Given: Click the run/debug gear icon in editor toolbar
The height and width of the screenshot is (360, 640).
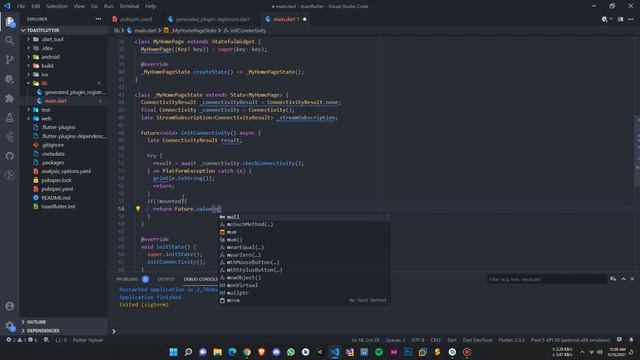Looking at the screenshot, I should point(604,19).
